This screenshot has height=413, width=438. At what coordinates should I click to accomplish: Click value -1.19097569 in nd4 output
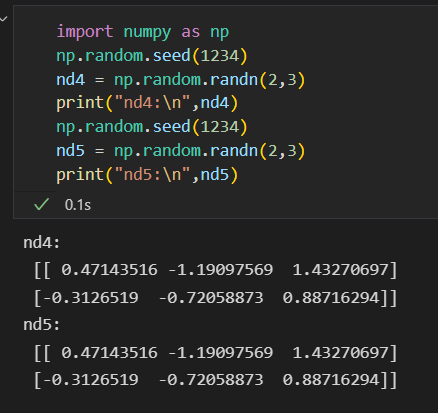click(x=220, y=270)
